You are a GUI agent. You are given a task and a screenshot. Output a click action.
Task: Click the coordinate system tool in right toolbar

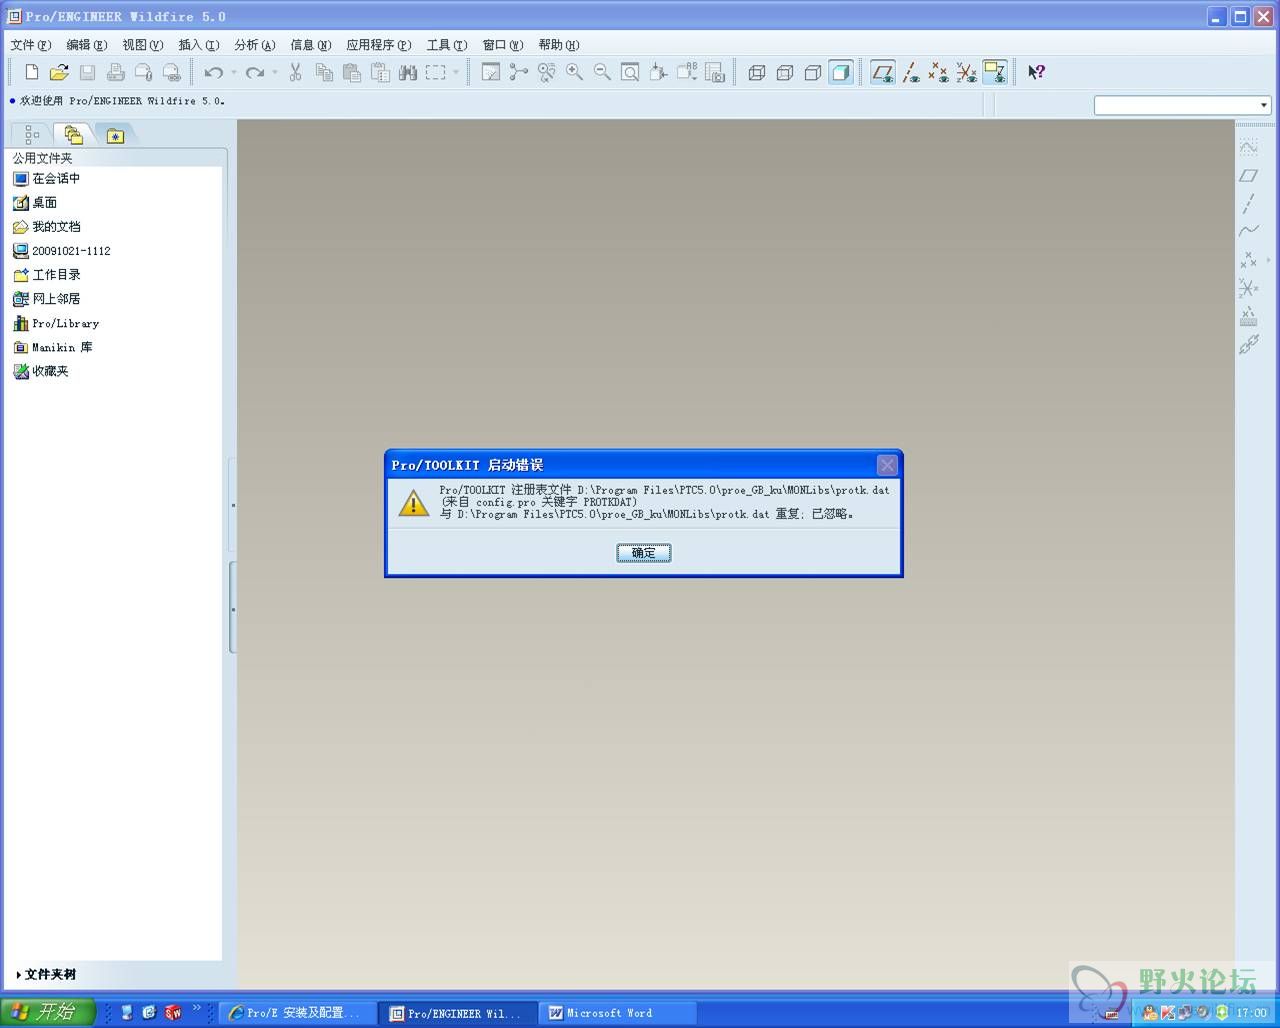coord(1249,288)
